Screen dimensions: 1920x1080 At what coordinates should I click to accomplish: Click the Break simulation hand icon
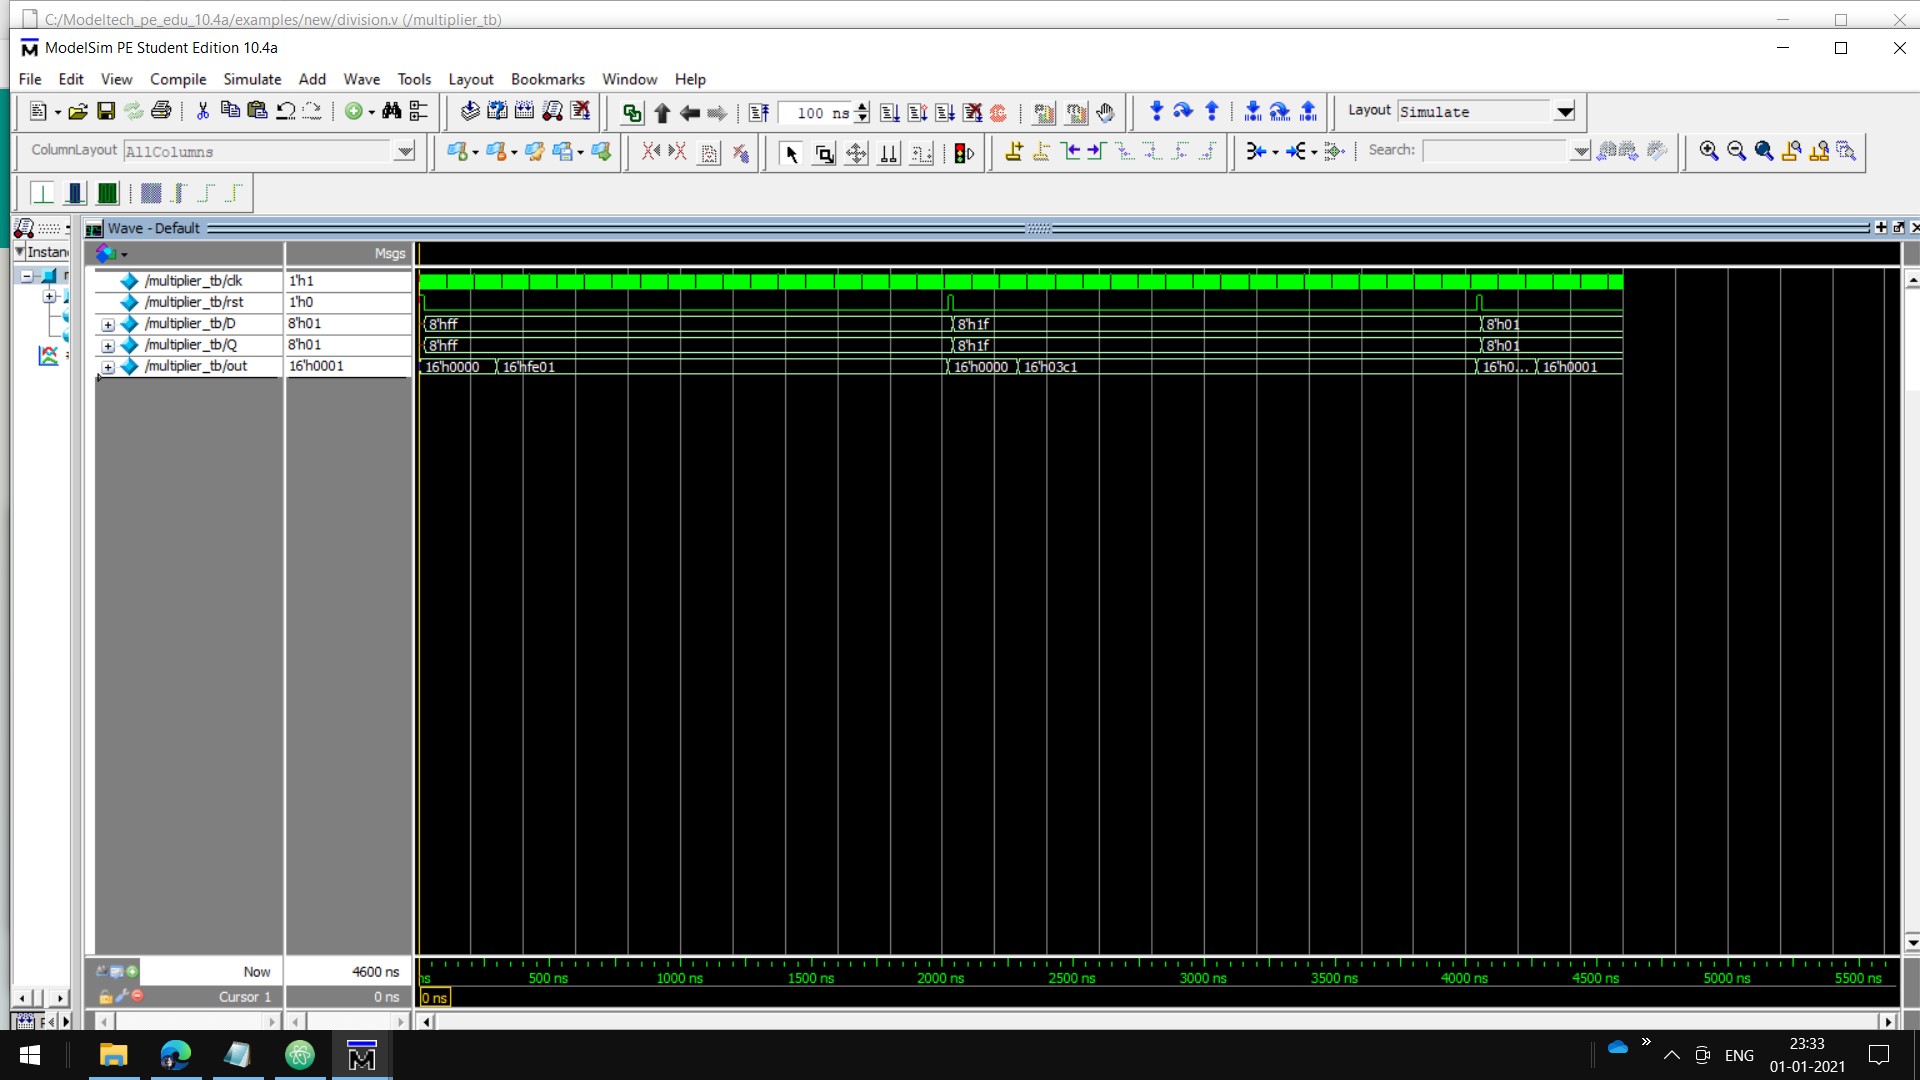pyautogui.click(x=1105, y=112)
